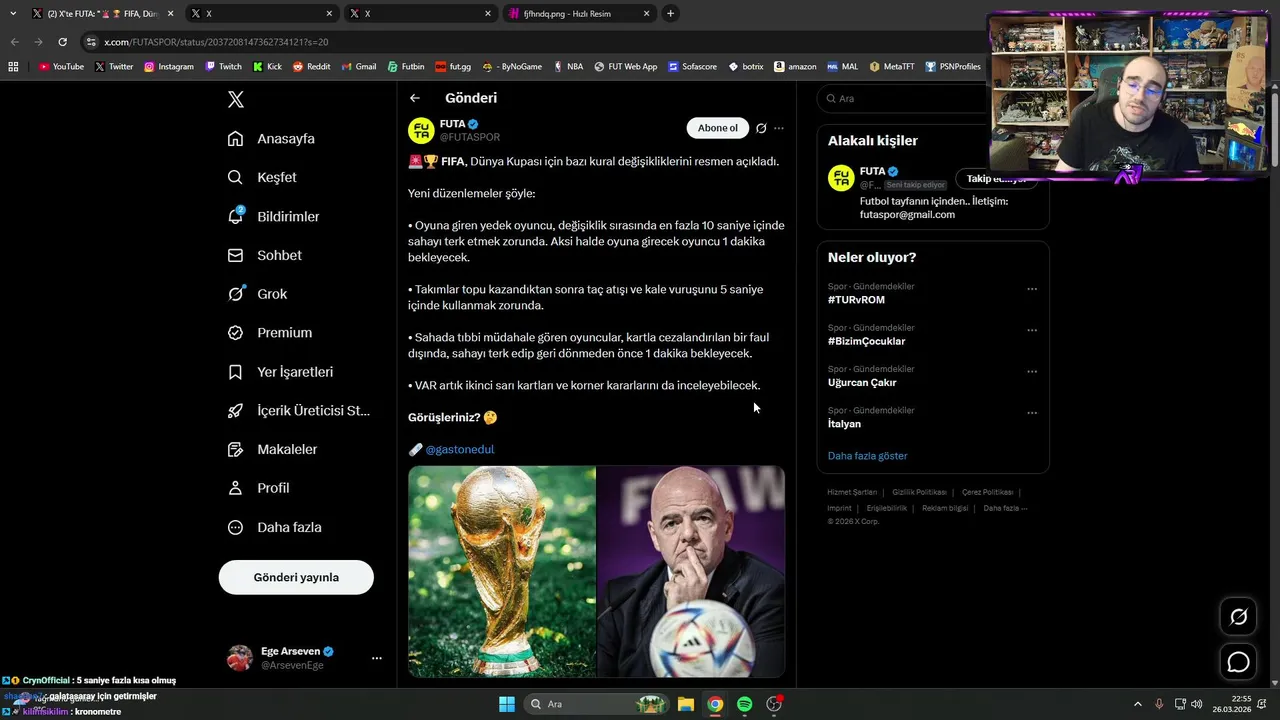The width and height of the screenshot is (1280, 720).
Task: Open Yer İşaretleri bookmarks
Action: pyautogui.click(x=280, y=371)
